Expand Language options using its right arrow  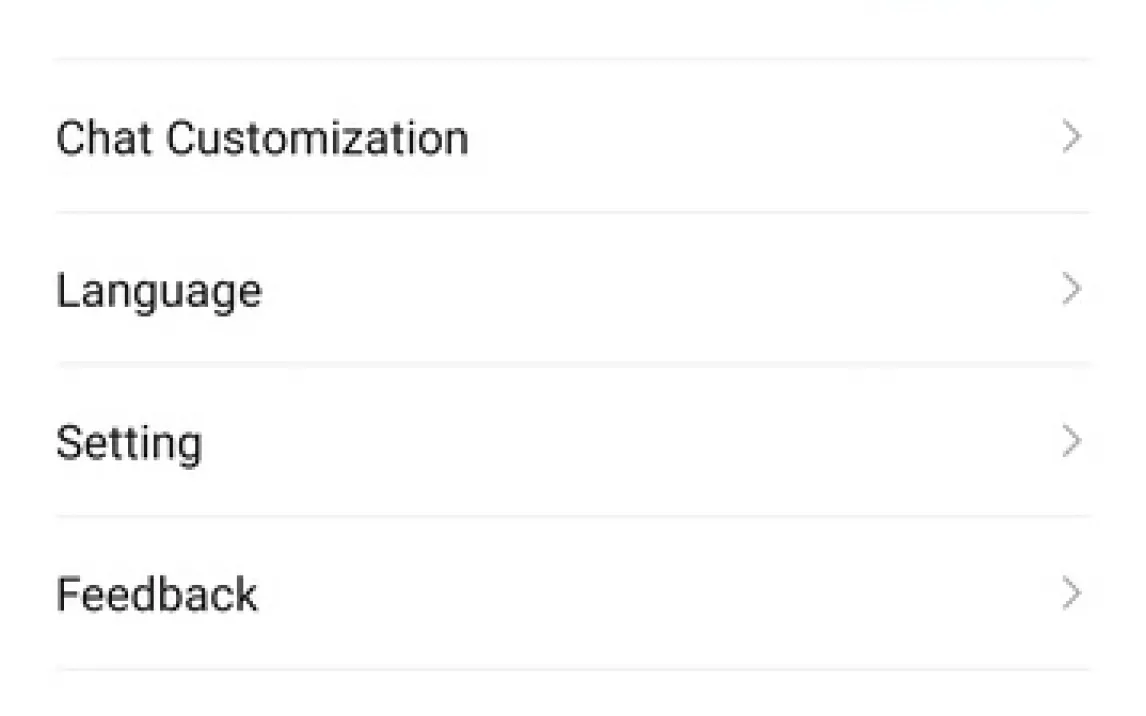point(1071,290)
